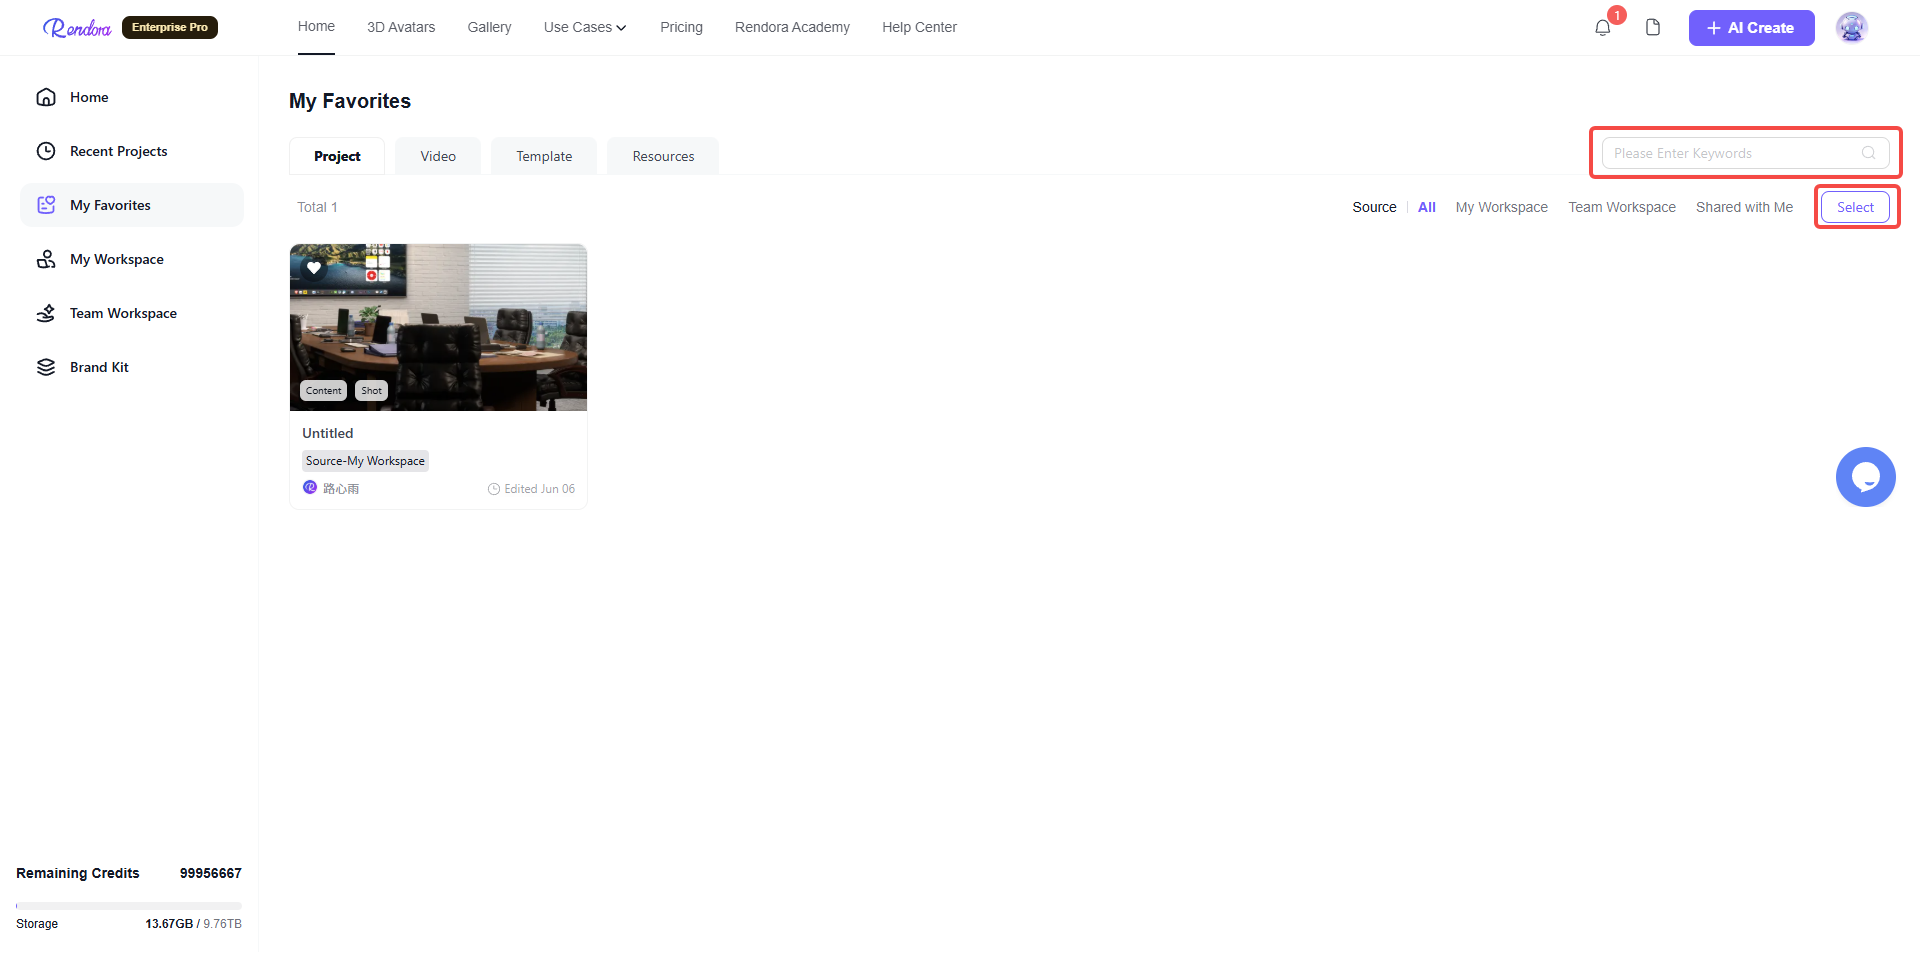Open Gallery in top navigation

[489, 28]
